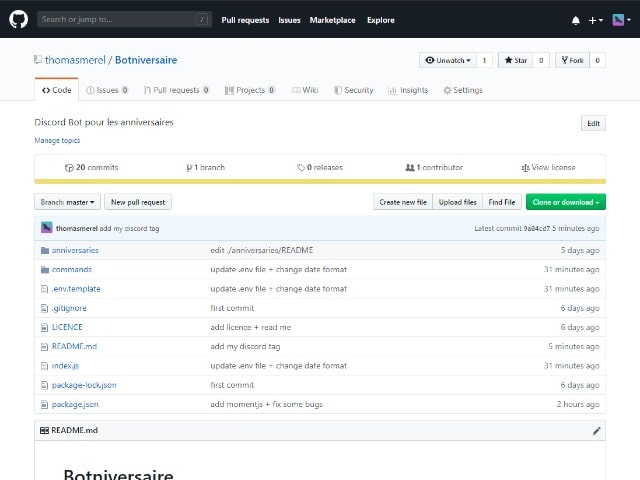Click the New pull request button
The height and width of the screenshot is (480, 640).
pyautogui.click(x=138, y=202)
